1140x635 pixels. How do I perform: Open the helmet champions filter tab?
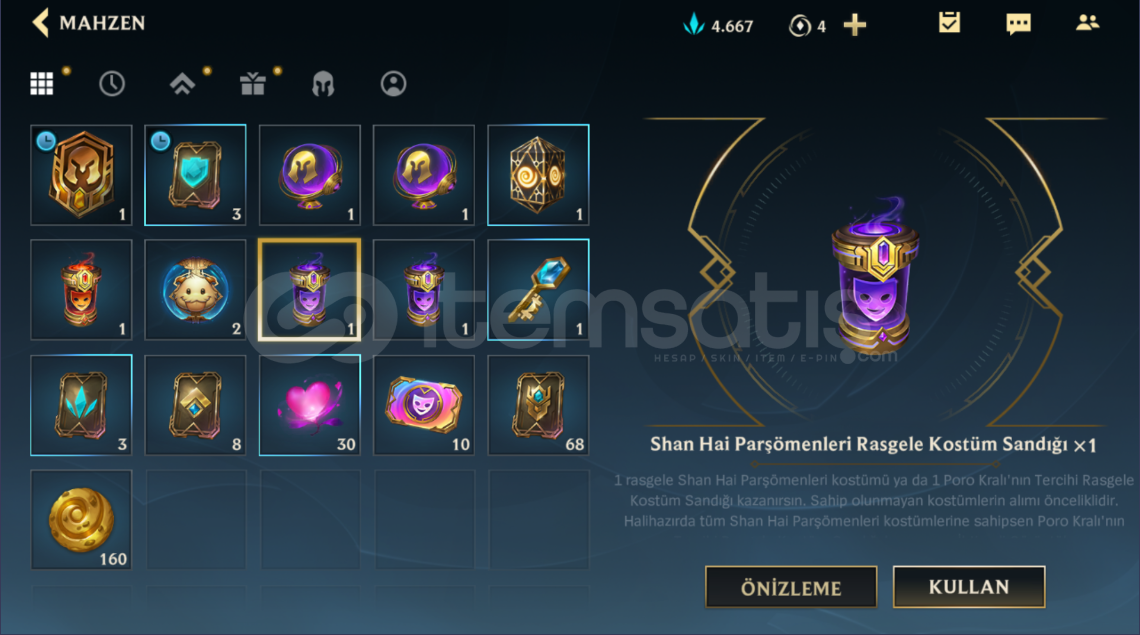coord(323,84)
